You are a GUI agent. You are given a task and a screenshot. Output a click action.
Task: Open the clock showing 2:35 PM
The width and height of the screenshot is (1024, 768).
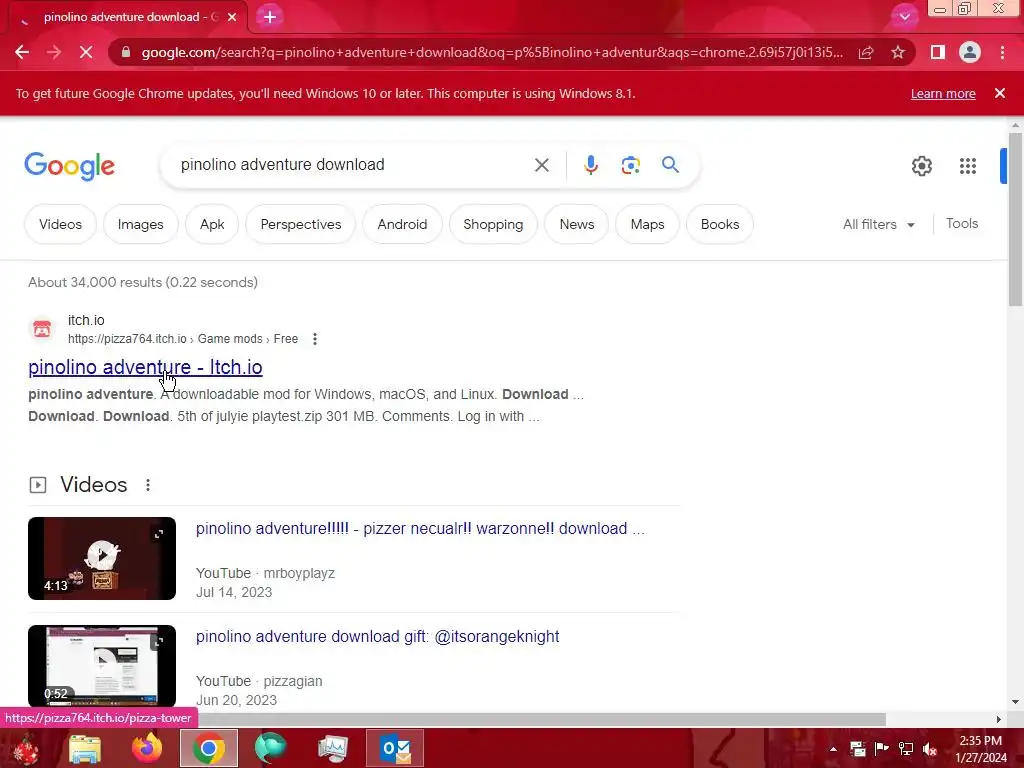tap(980, 749)
